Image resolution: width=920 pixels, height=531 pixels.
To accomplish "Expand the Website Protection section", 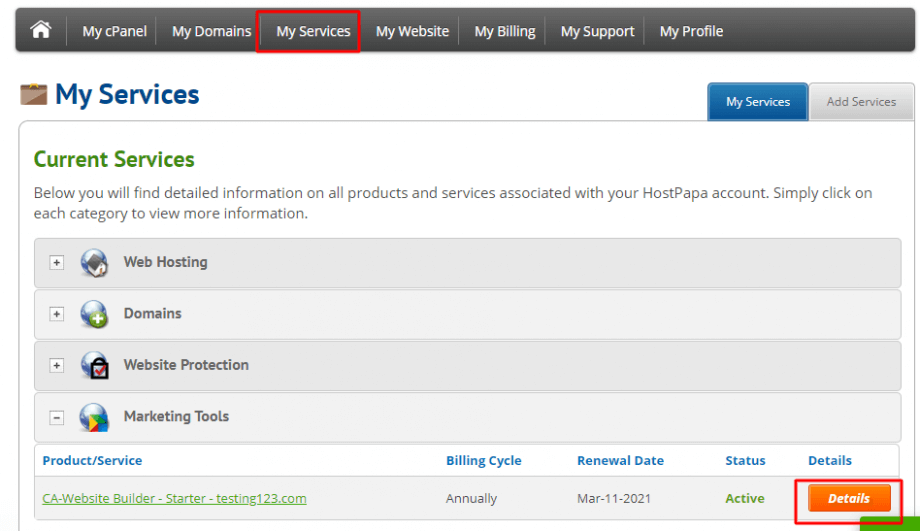I will pyautogui.click(x=56, y=366).
